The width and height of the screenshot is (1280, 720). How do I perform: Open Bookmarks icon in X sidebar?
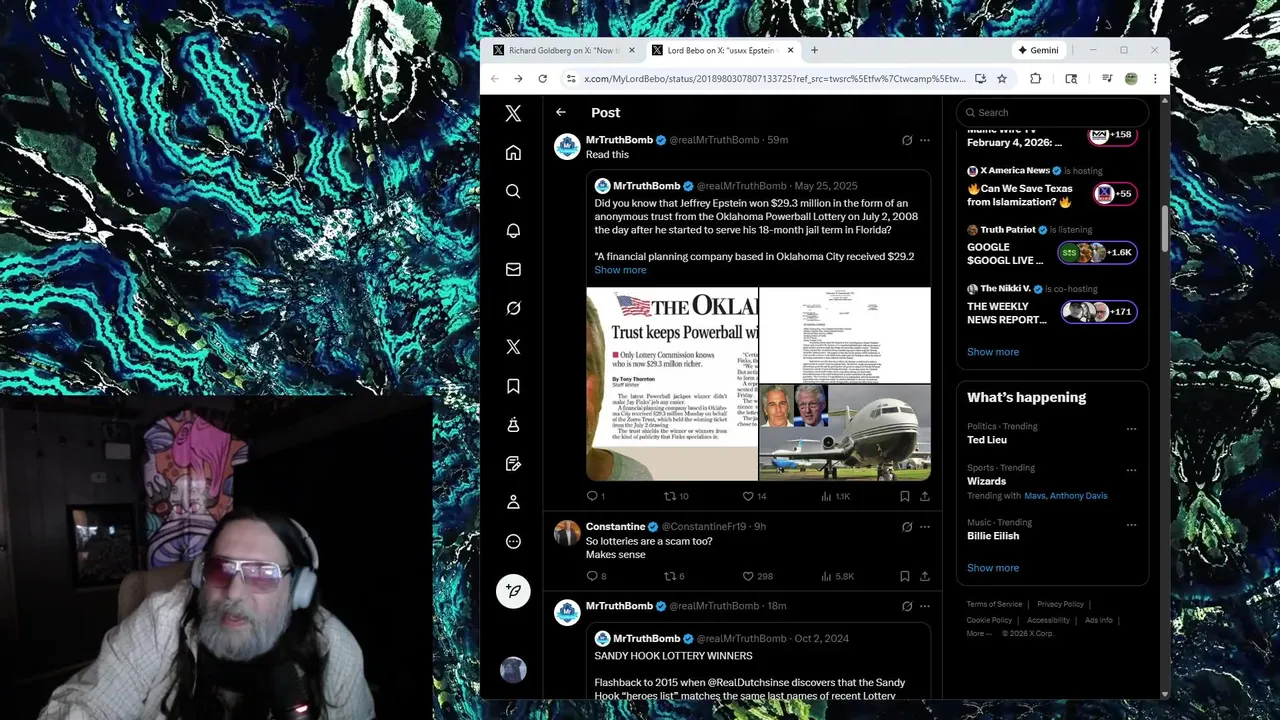click(513, 386)
